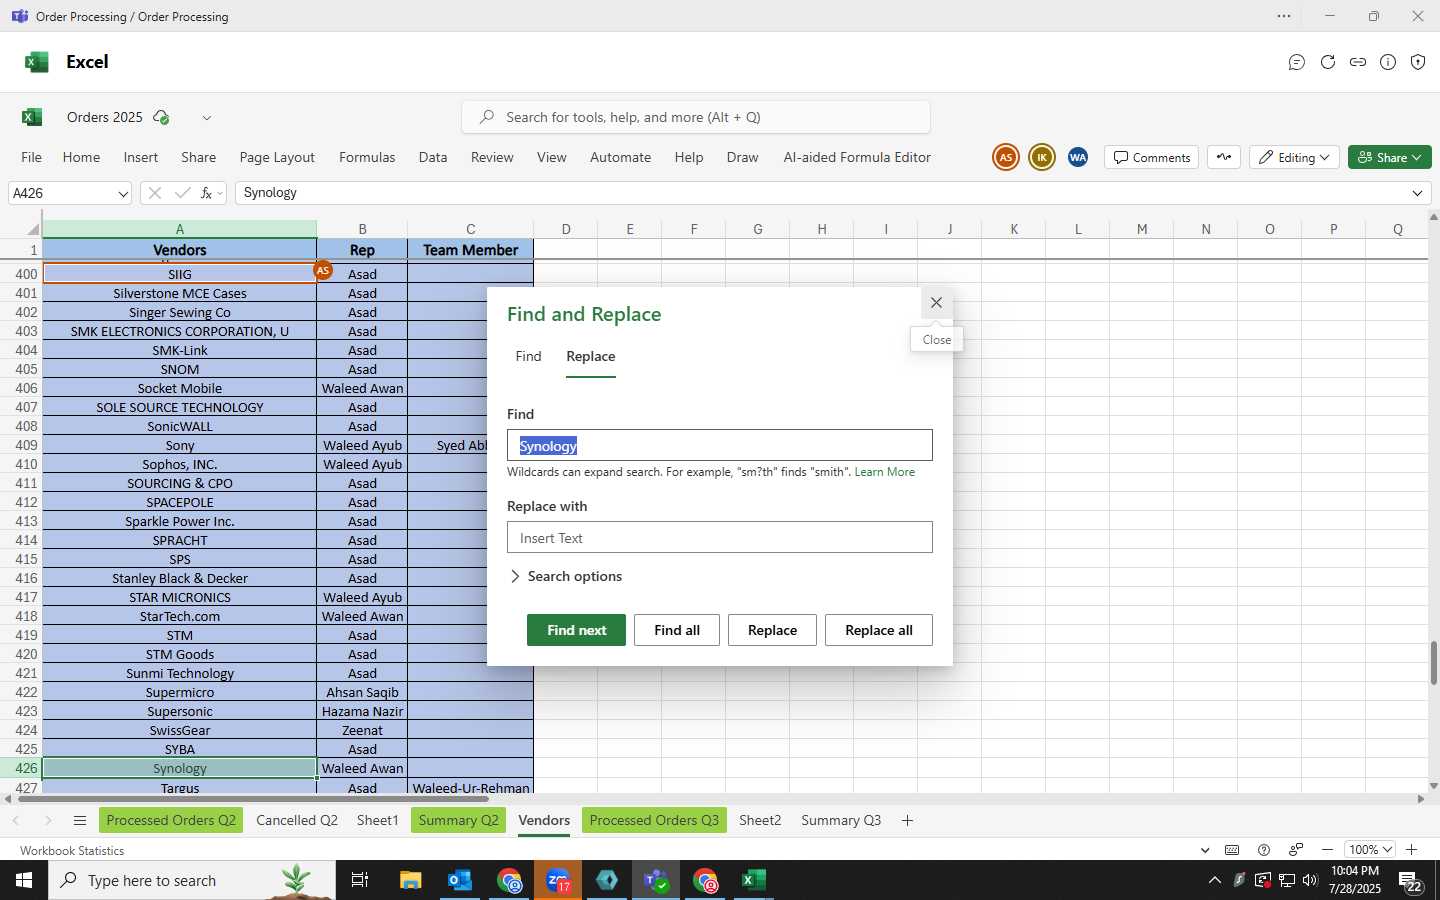The image size is (1440, 900).
Task: Close the Find and Replace dialog
Action: [x=936, y=303]
